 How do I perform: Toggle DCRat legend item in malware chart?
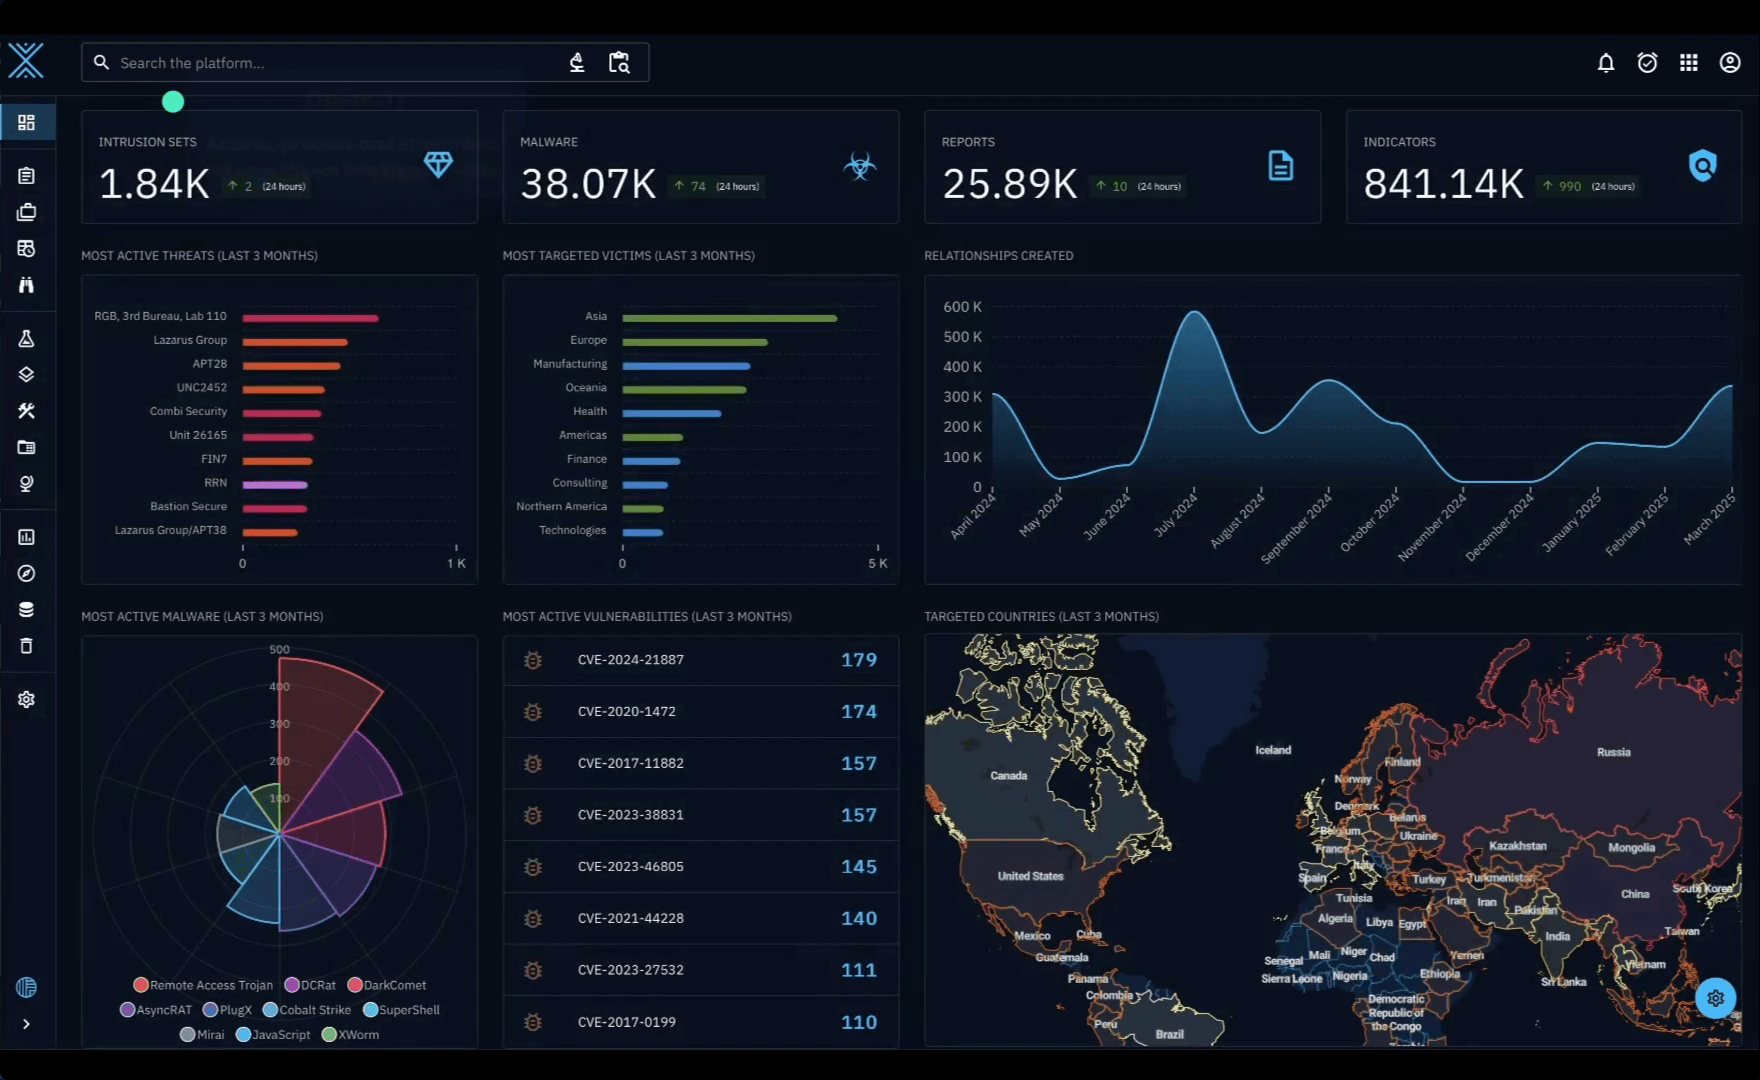pyautogui.click(x=310, y=985)
